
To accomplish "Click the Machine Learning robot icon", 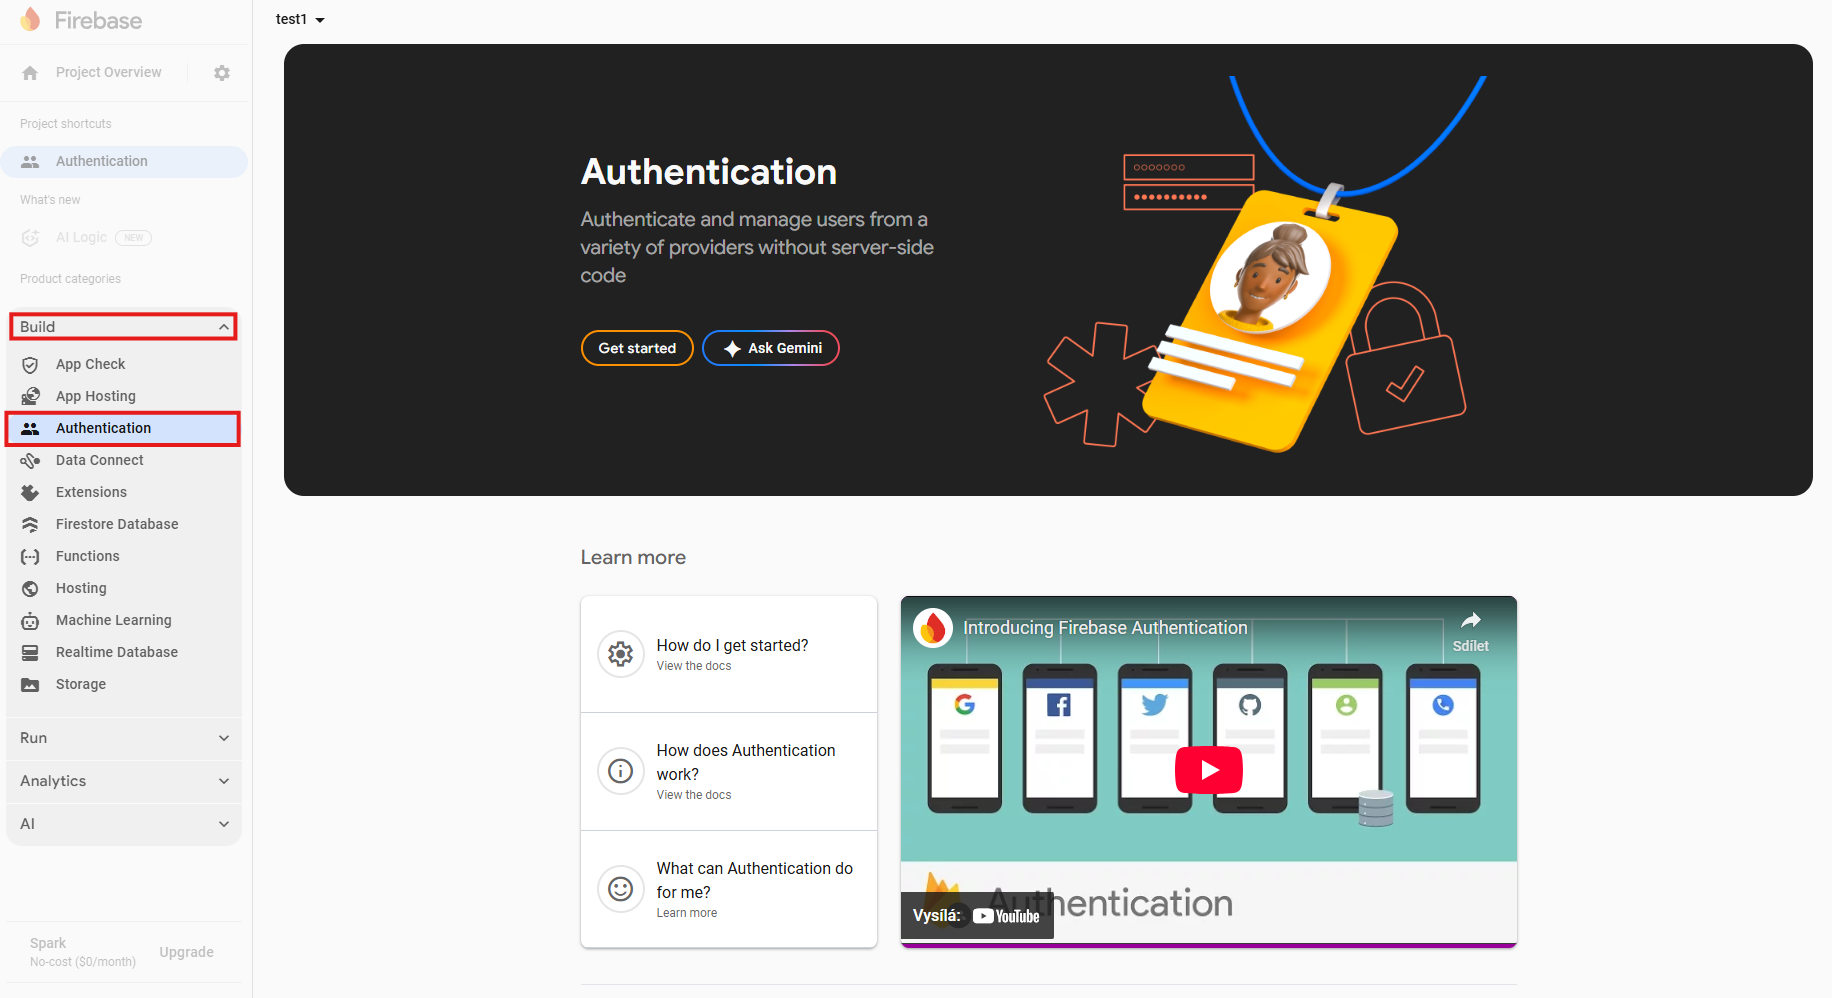I will coord(30,621).
